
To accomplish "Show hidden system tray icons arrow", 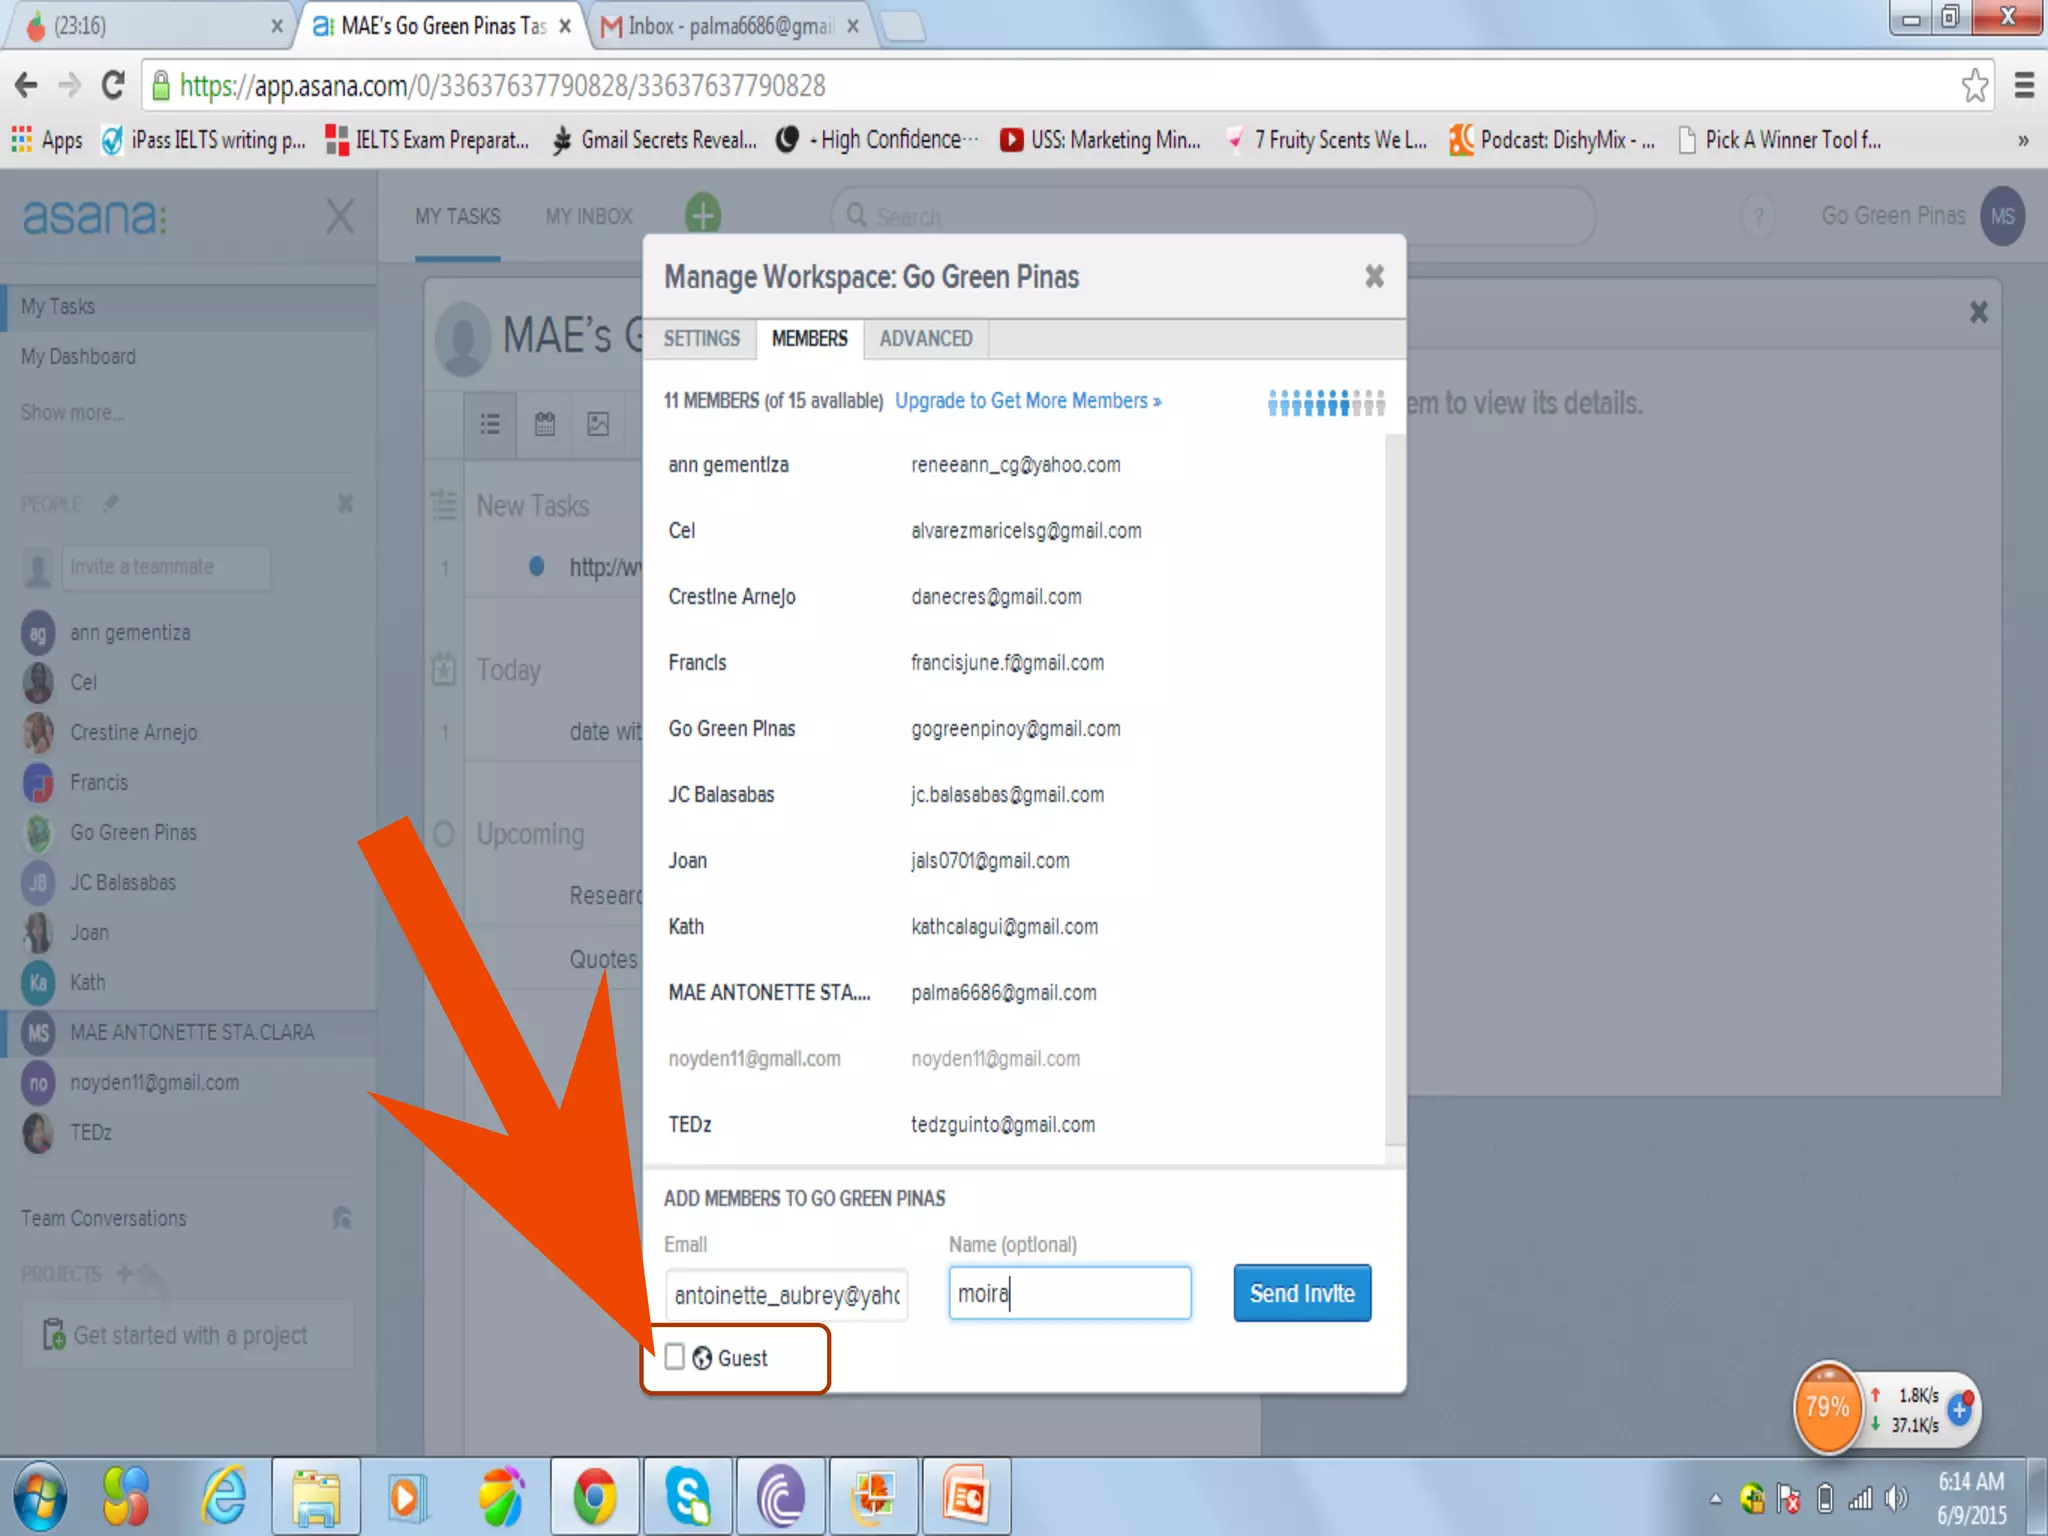I will pyautogui.click(x=1715, y=1498).
